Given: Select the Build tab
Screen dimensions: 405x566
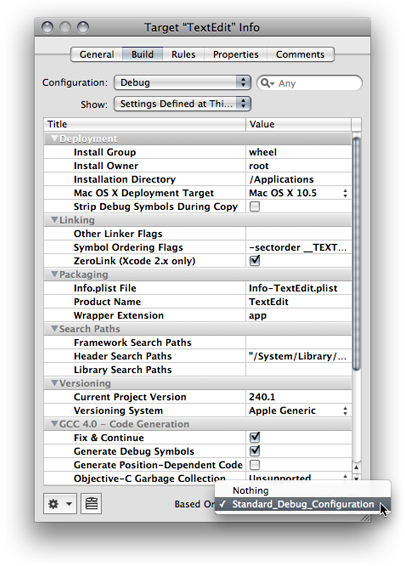Looking at the screenshot, I should point(142,55).
